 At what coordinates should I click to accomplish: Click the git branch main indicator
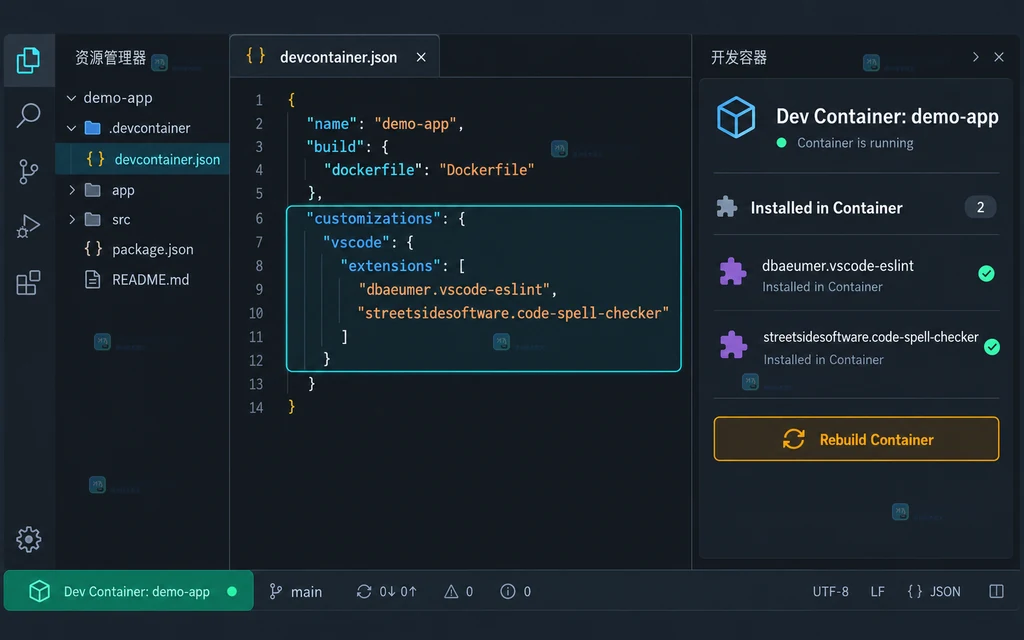pyautogui.click(x=296, y=592)
